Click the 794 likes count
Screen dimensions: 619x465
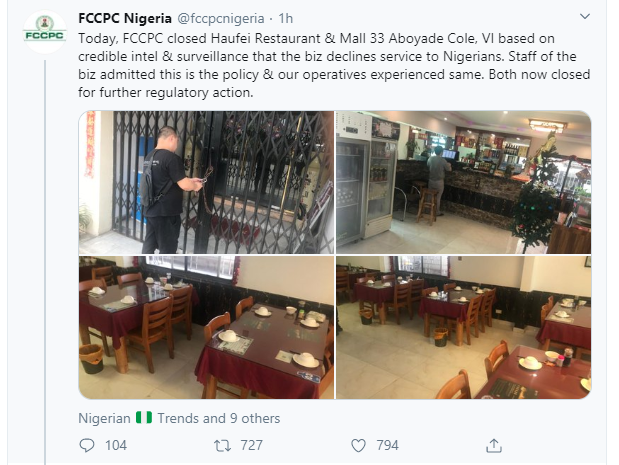[x=387, y=444]
